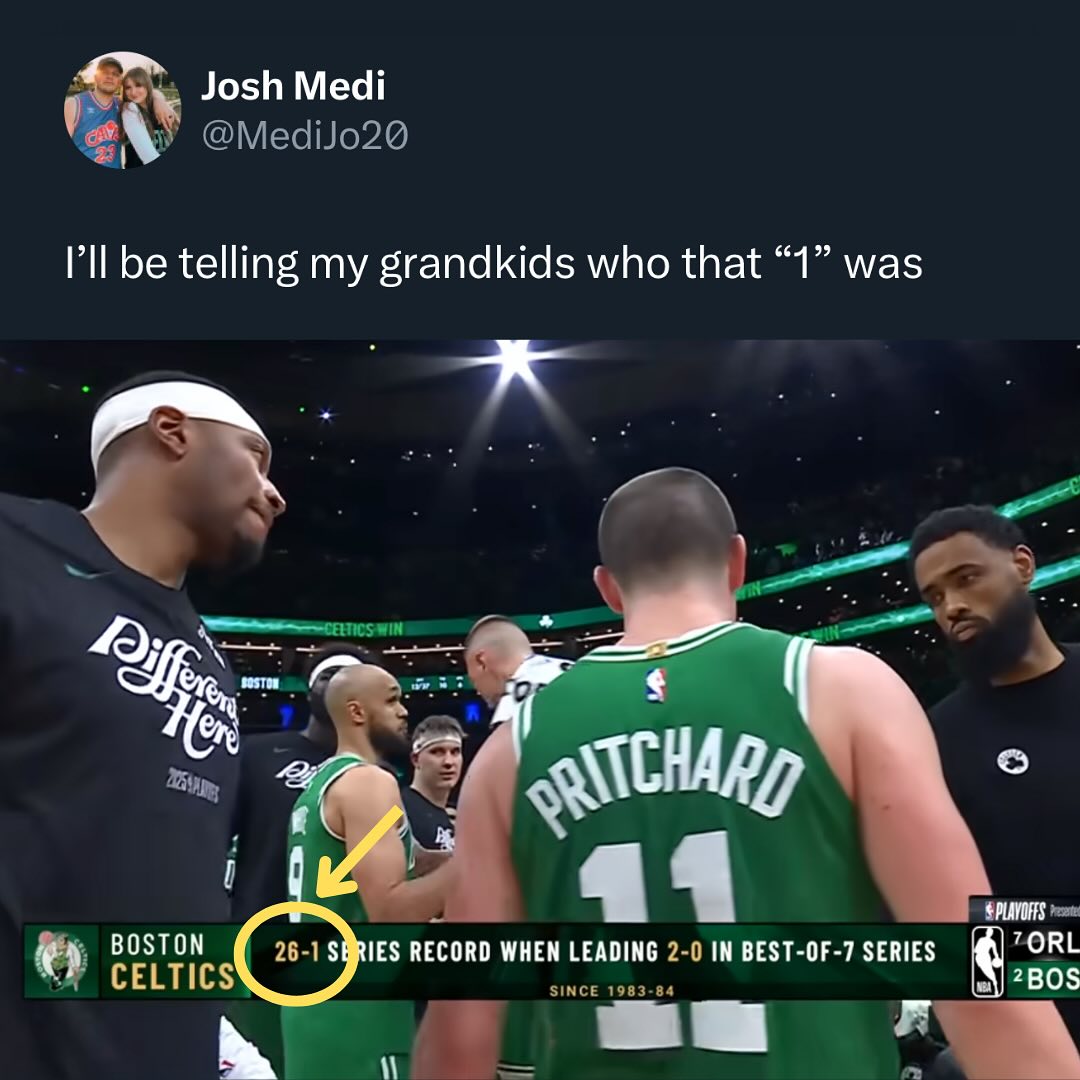Click the PRITCHARD name on the jersey

(x=665, y=782)
